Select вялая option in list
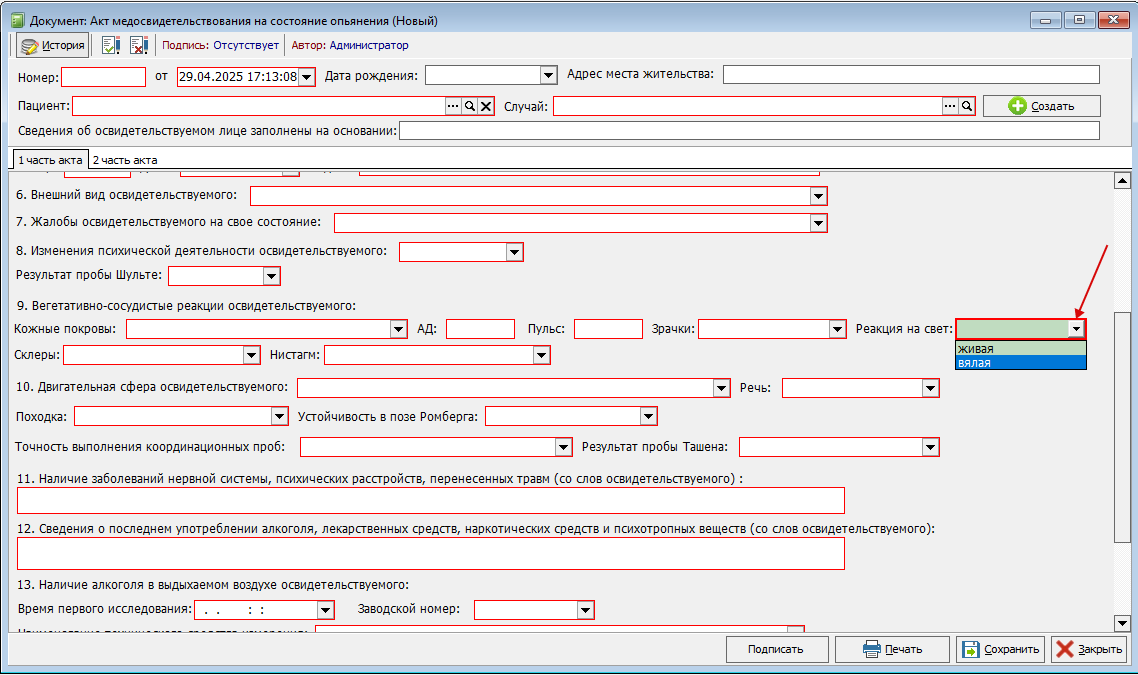 click(x=1020, y=363)
